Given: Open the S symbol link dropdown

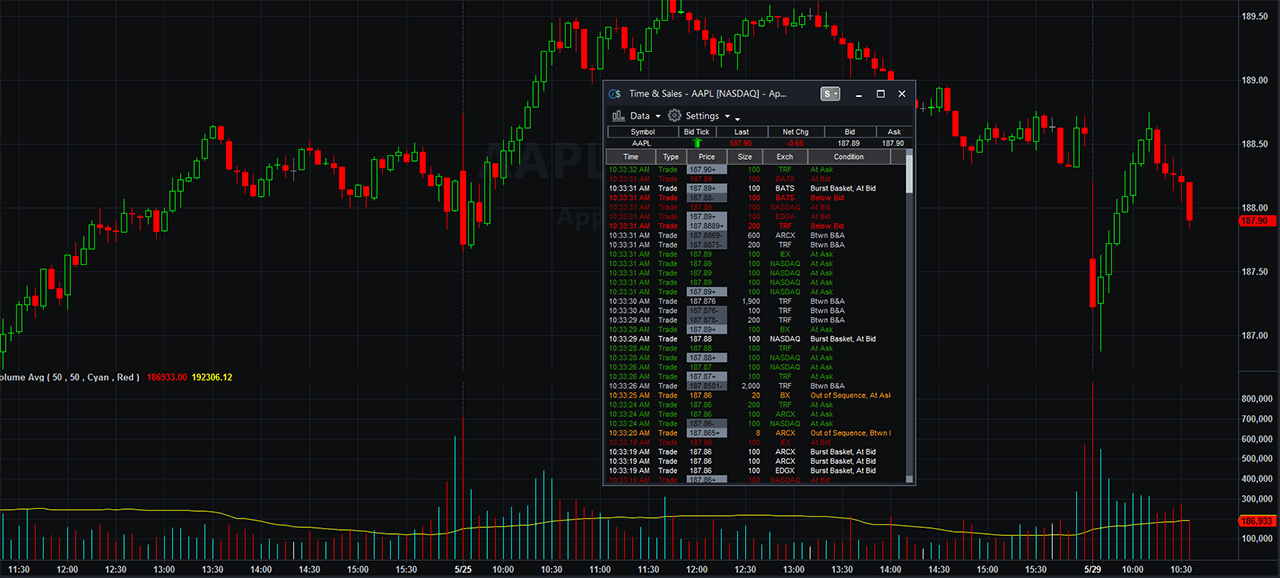Looking at the screenshot, I should [831, 93].
